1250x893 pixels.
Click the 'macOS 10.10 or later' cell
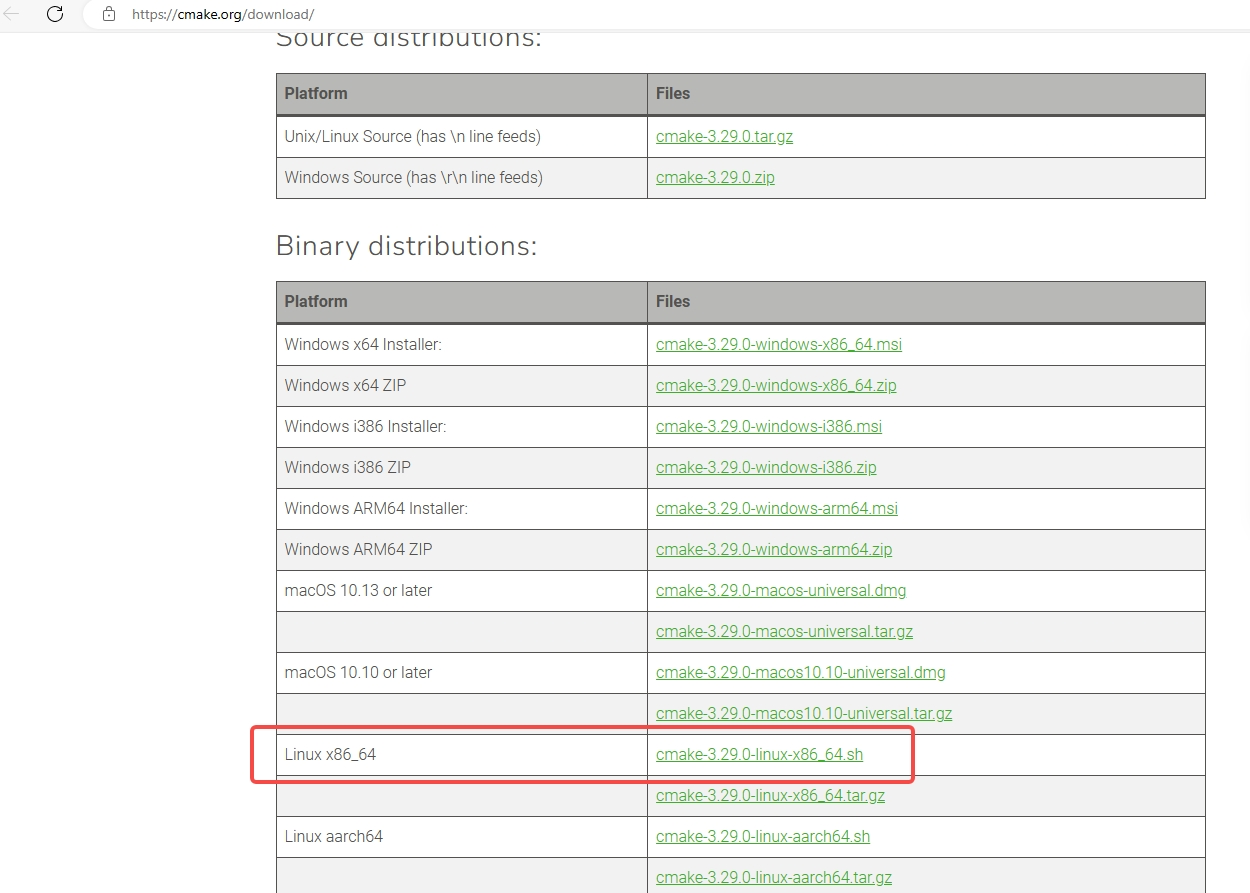[462, 672]
